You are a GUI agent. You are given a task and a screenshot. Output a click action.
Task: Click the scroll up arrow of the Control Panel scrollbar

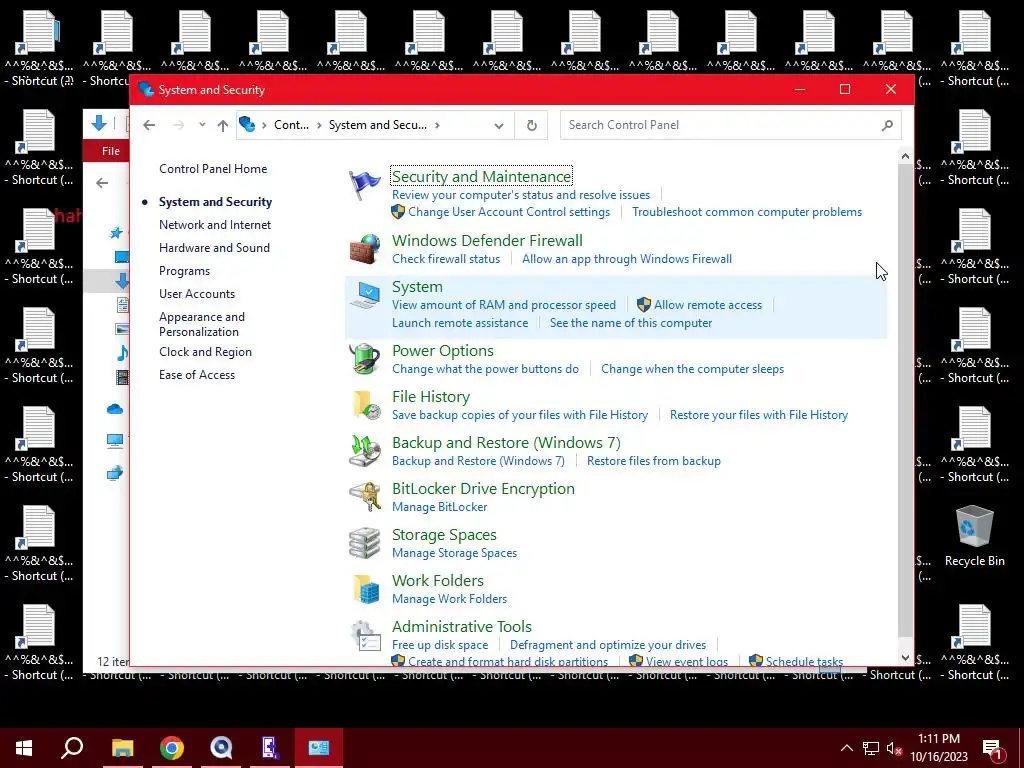pos(904,156)
